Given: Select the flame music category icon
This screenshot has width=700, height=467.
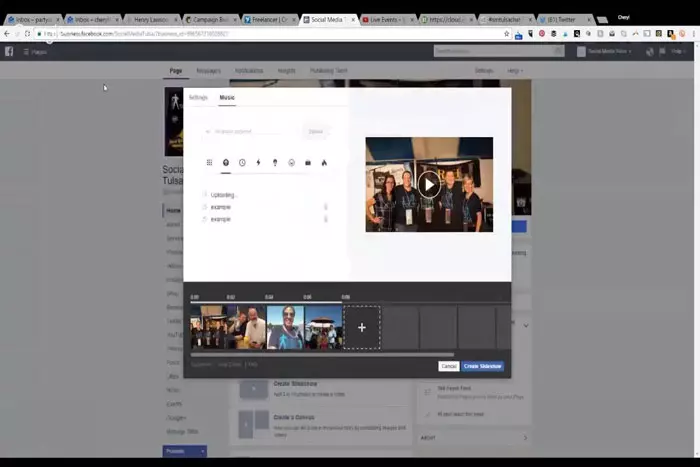Looking at the screenshot, I should point(324,163).
